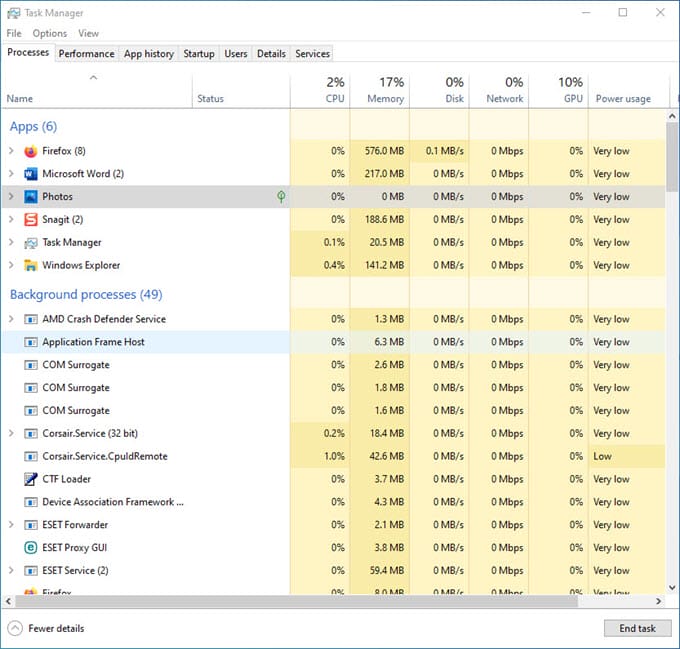Click the vertical scrollbar thumb
This screenshot has width=680, height=649.
tap(672, 157)
